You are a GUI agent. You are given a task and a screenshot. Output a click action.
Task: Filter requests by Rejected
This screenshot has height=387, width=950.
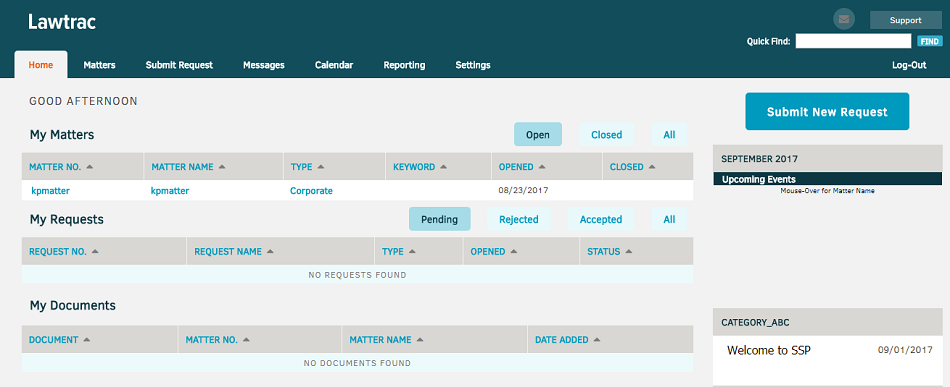519,219
